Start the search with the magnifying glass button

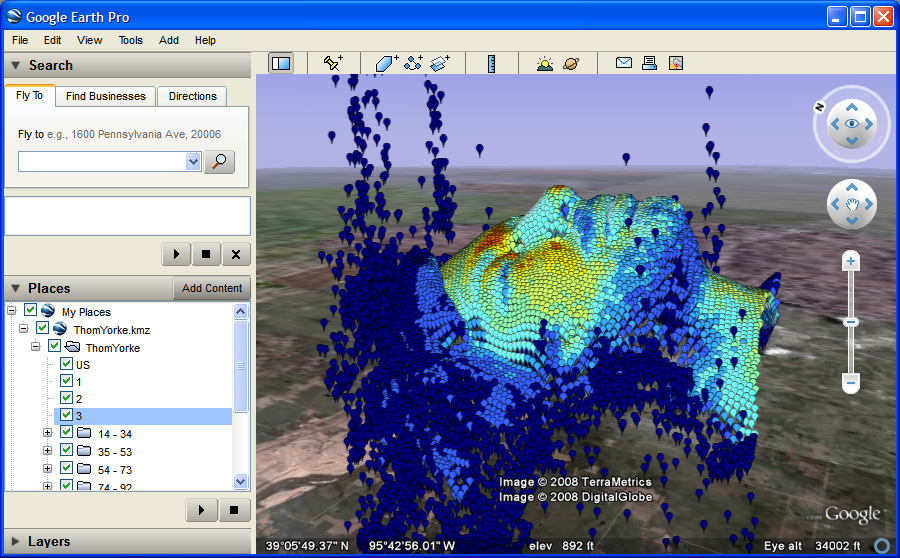tap(219, 162)
